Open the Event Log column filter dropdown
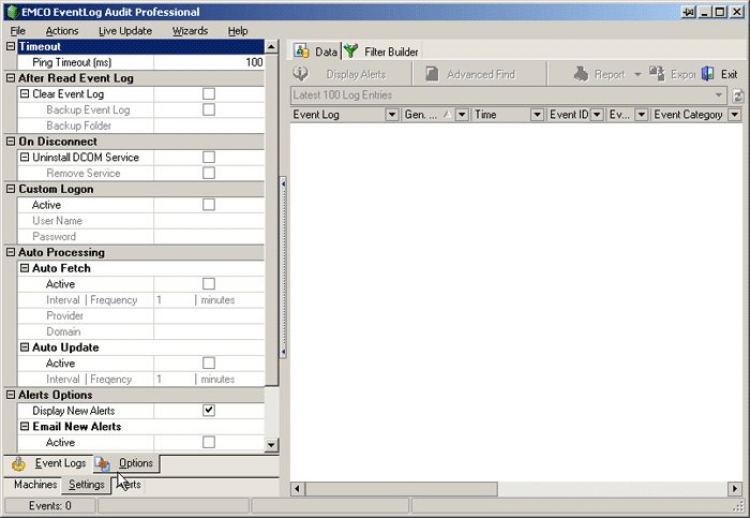This screenshot has width=750, height=518. pyautogui.click(x=392, y=115)
